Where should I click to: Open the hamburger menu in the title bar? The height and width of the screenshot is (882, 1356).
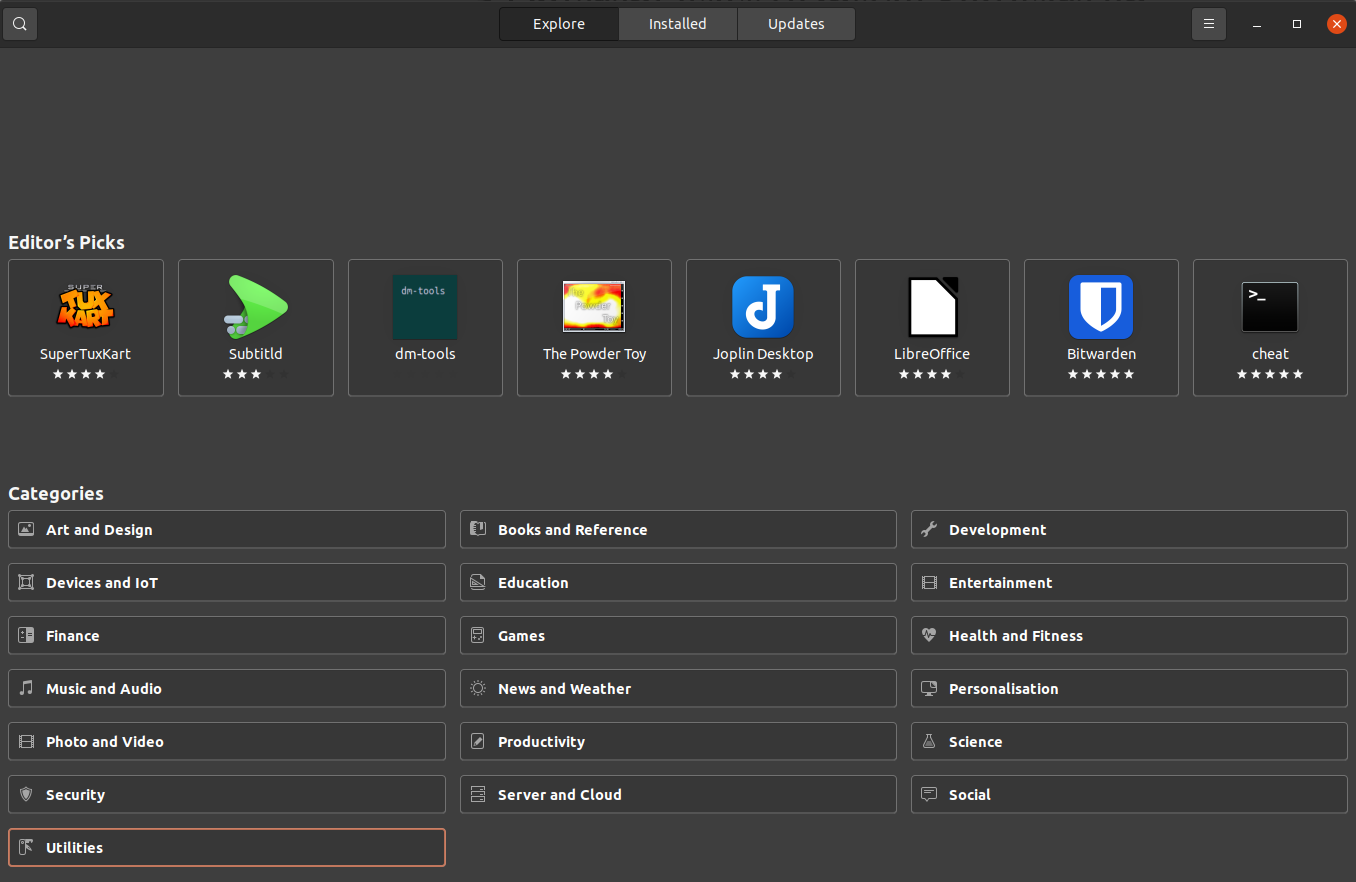click(x=1208, y=23)
